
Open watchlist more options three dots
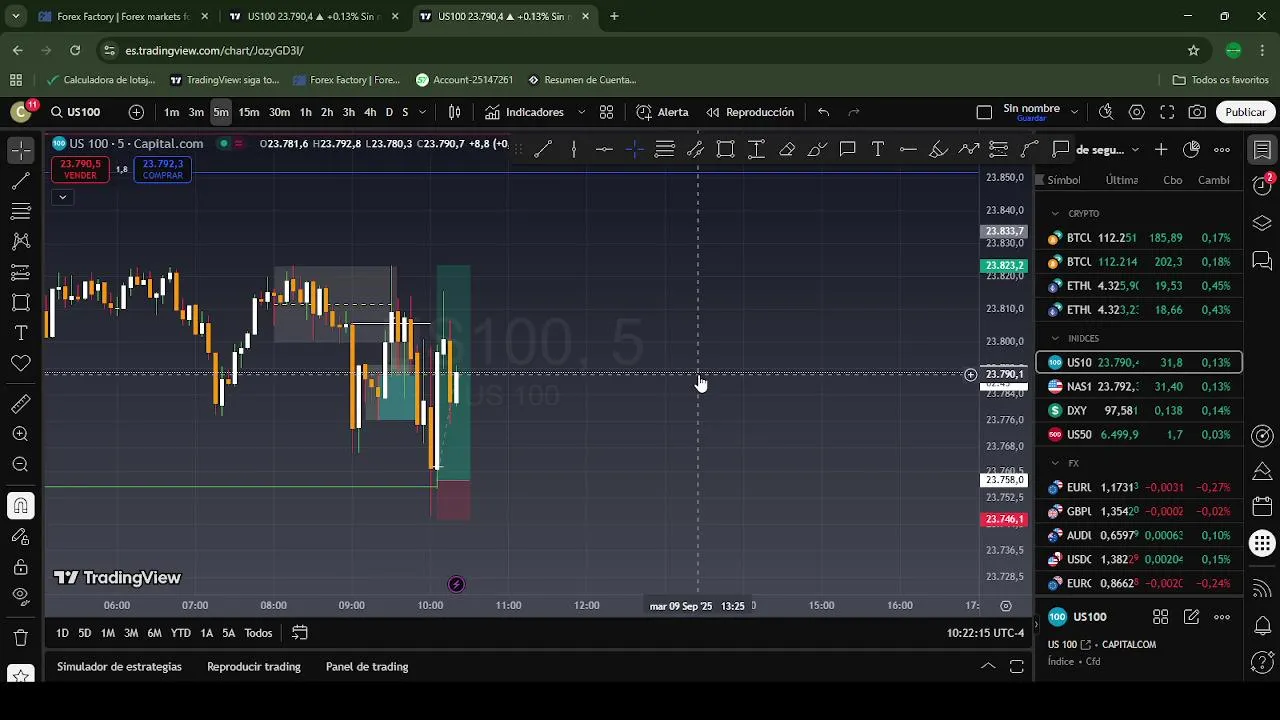pos(1222,150)
